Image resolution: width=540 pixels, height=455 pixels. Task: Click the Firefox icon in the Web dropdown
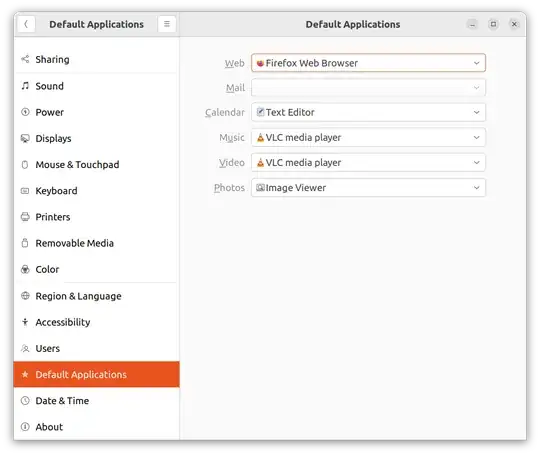coord(260,63)
